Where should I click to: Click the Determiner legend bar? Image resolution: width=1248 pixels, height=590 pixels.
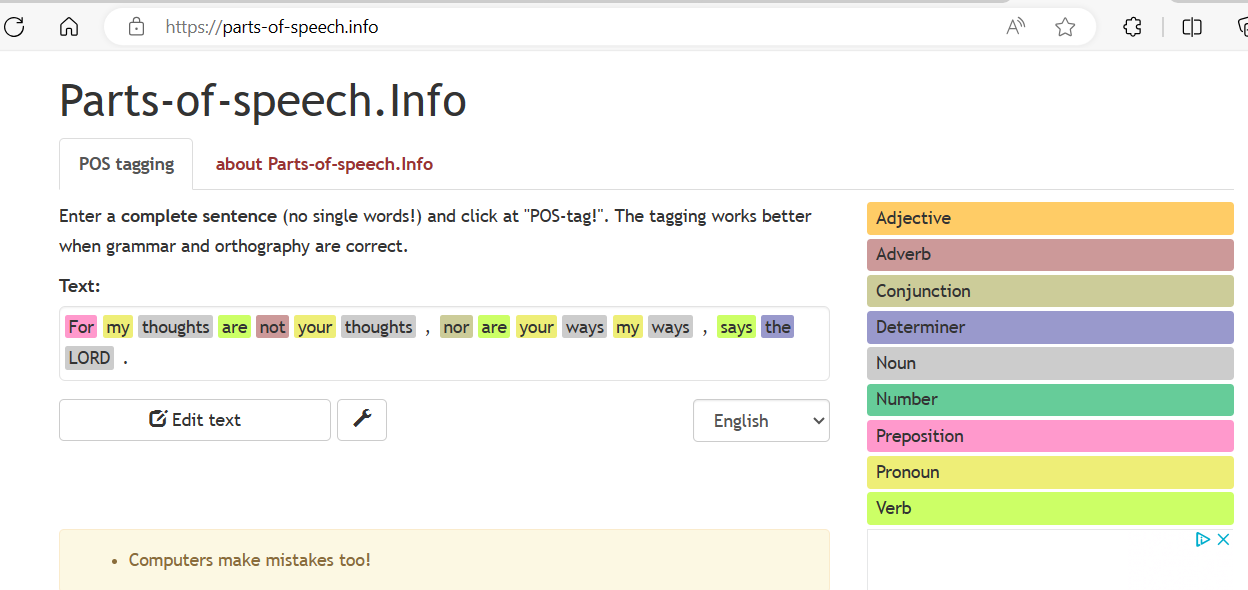pos(1050,327)
